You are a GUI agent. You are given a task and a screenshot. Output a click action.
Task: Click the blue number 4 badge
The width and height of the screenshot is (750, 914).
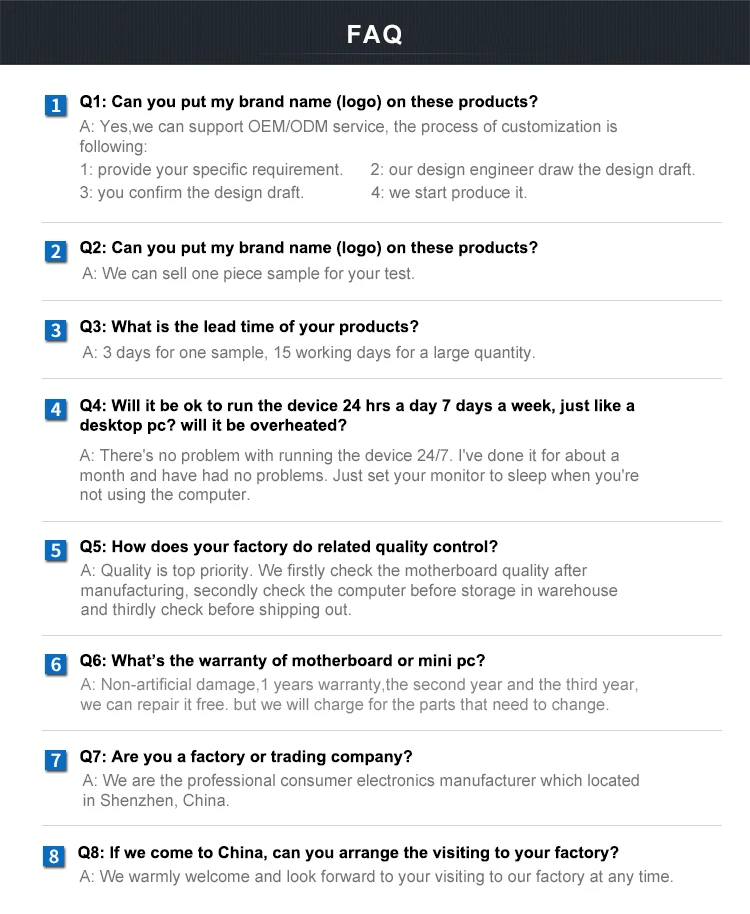(55, 409)
